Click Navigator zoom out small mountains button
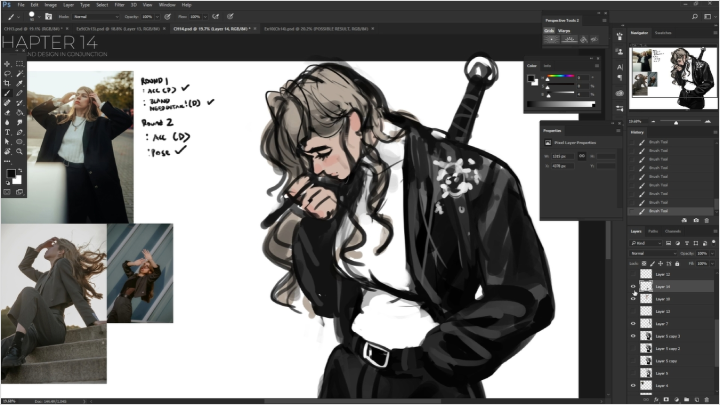 653,122
